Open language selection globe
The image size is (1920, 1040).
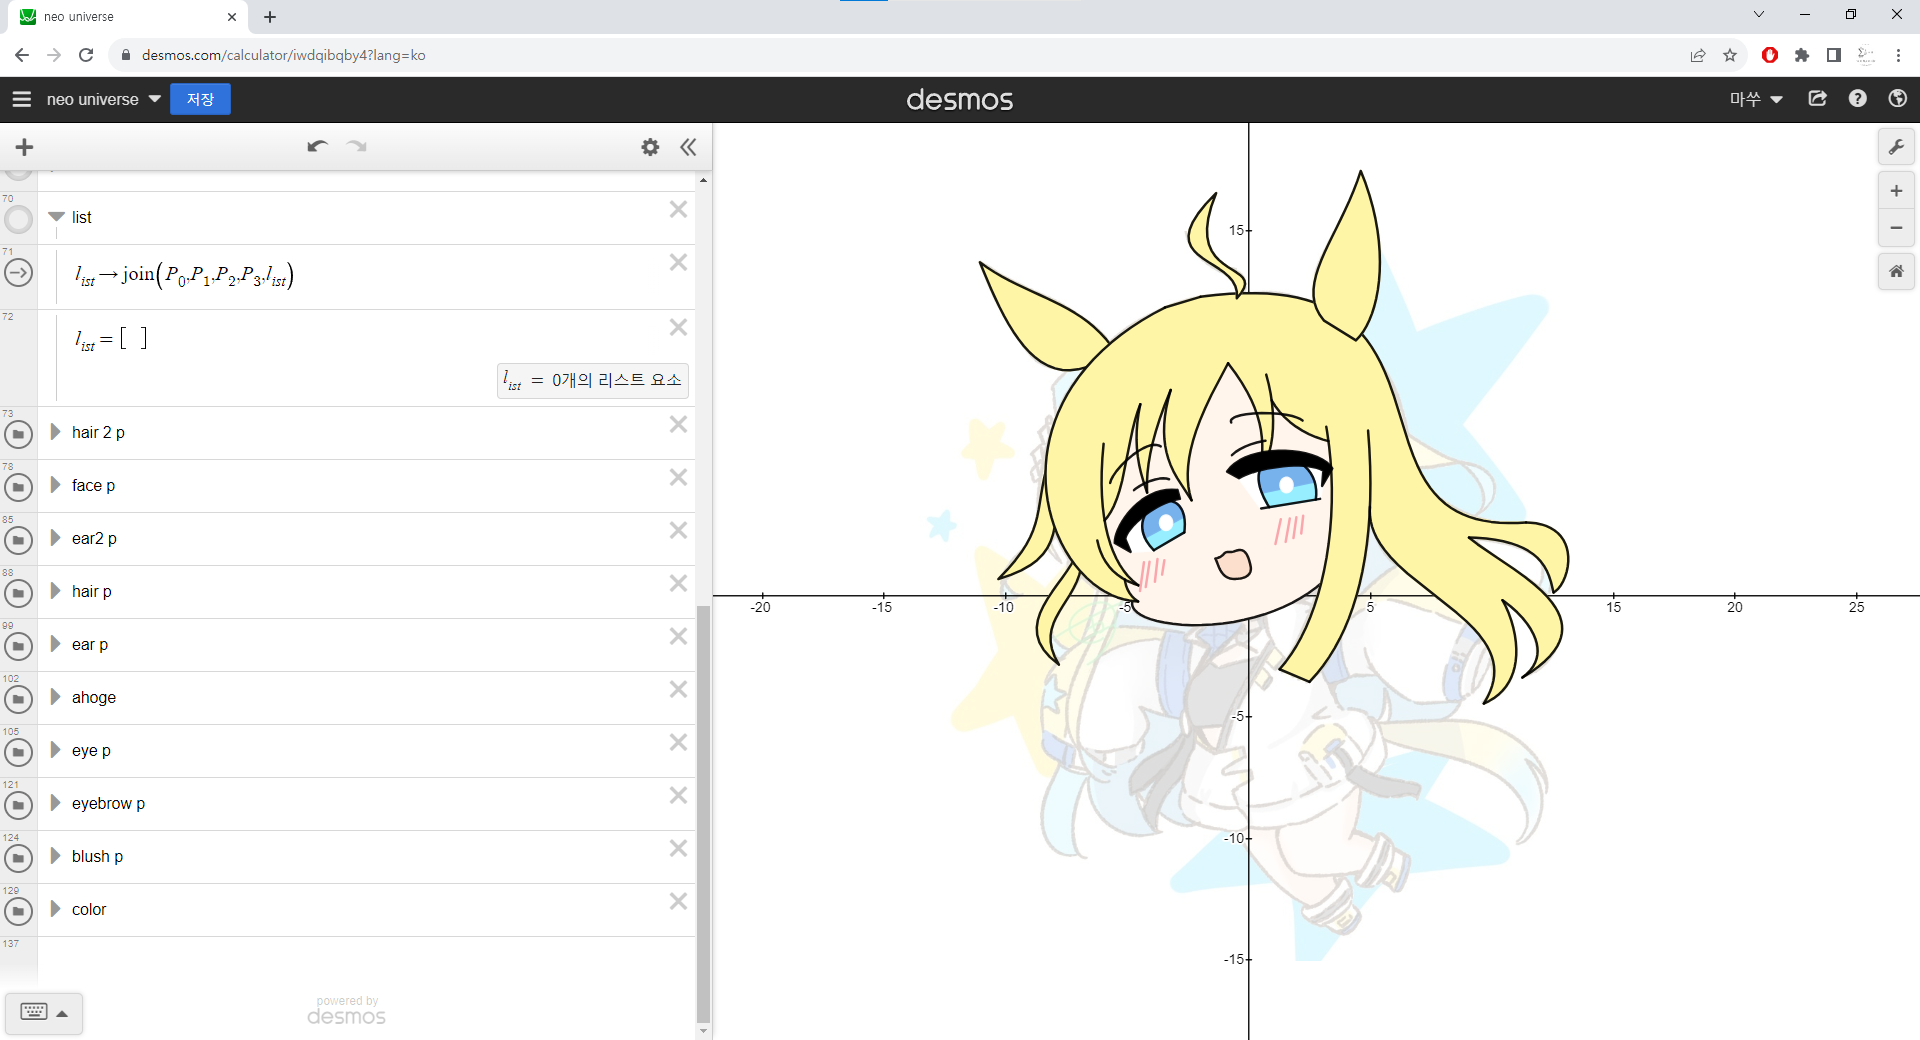(x=1897, y=99)
